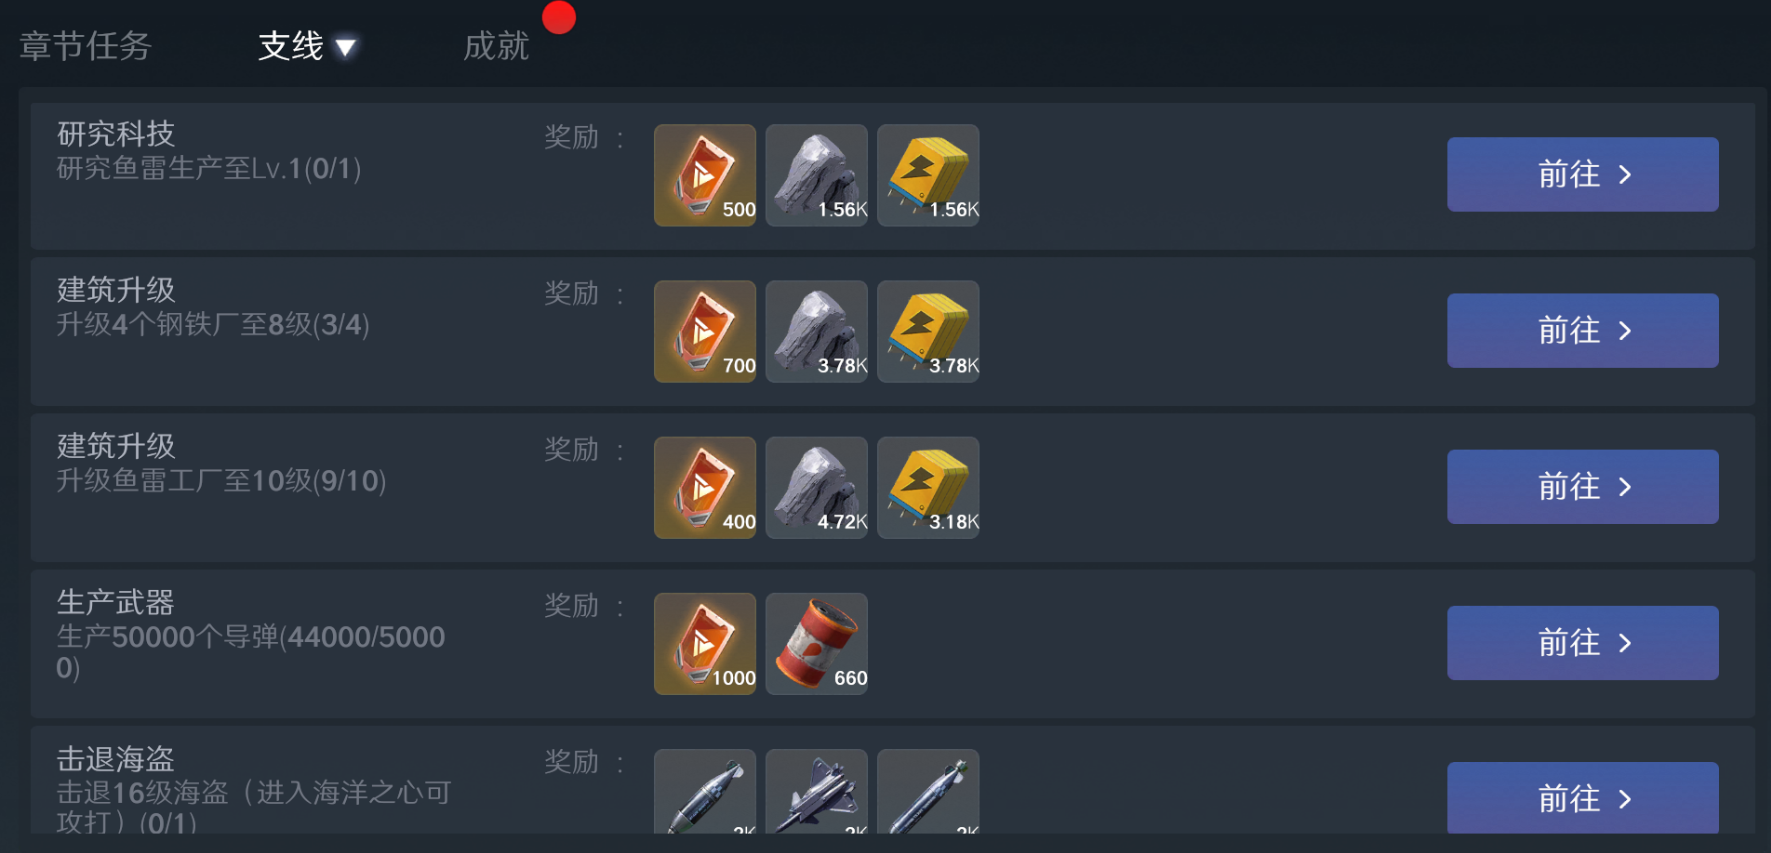This screenshot has height=853, width=1771.
Task: Tap the 1.56K stone ore reward icon
Action: tap(817, 175)
